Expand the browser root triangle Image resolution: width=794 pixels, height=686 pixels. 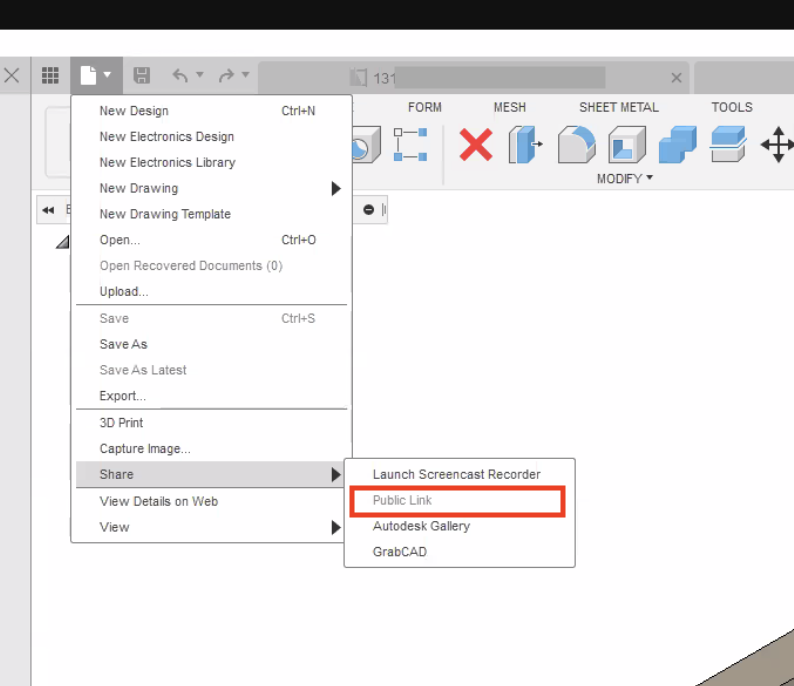point(62,243)
